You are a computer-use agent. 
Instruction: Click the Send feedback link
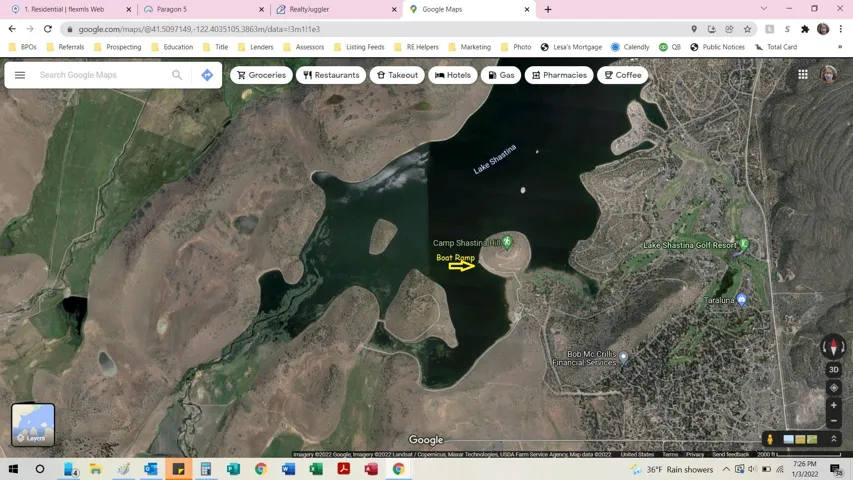(730, 454)
